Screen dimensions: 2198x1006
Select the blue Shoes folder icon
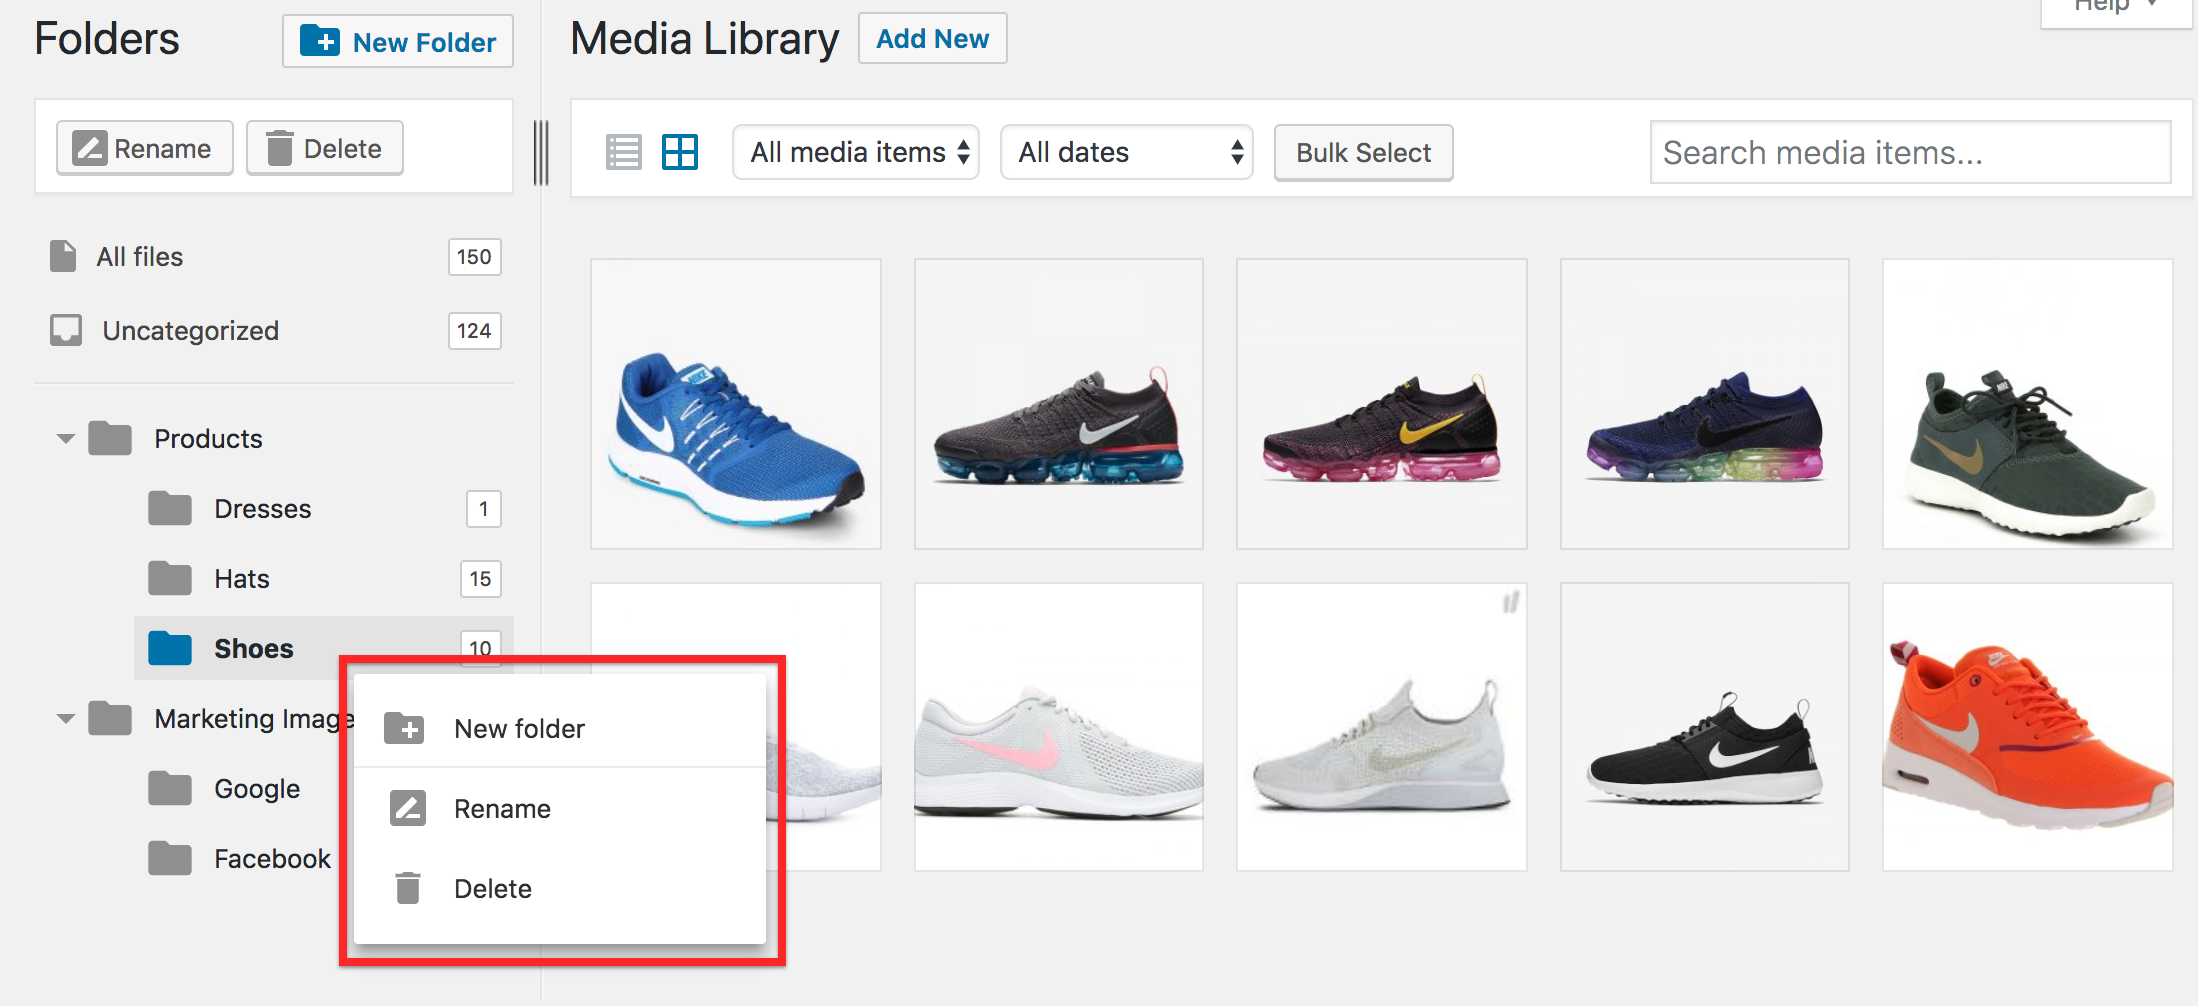pos(170,648)
